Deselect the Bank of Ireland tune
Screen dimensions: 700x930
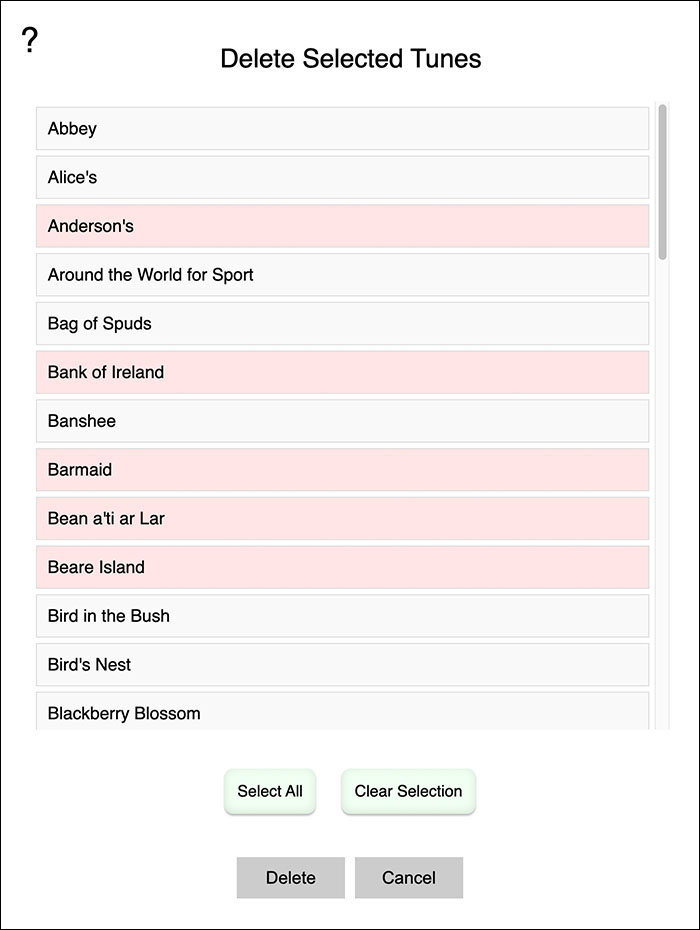click(x=342, y=372)
